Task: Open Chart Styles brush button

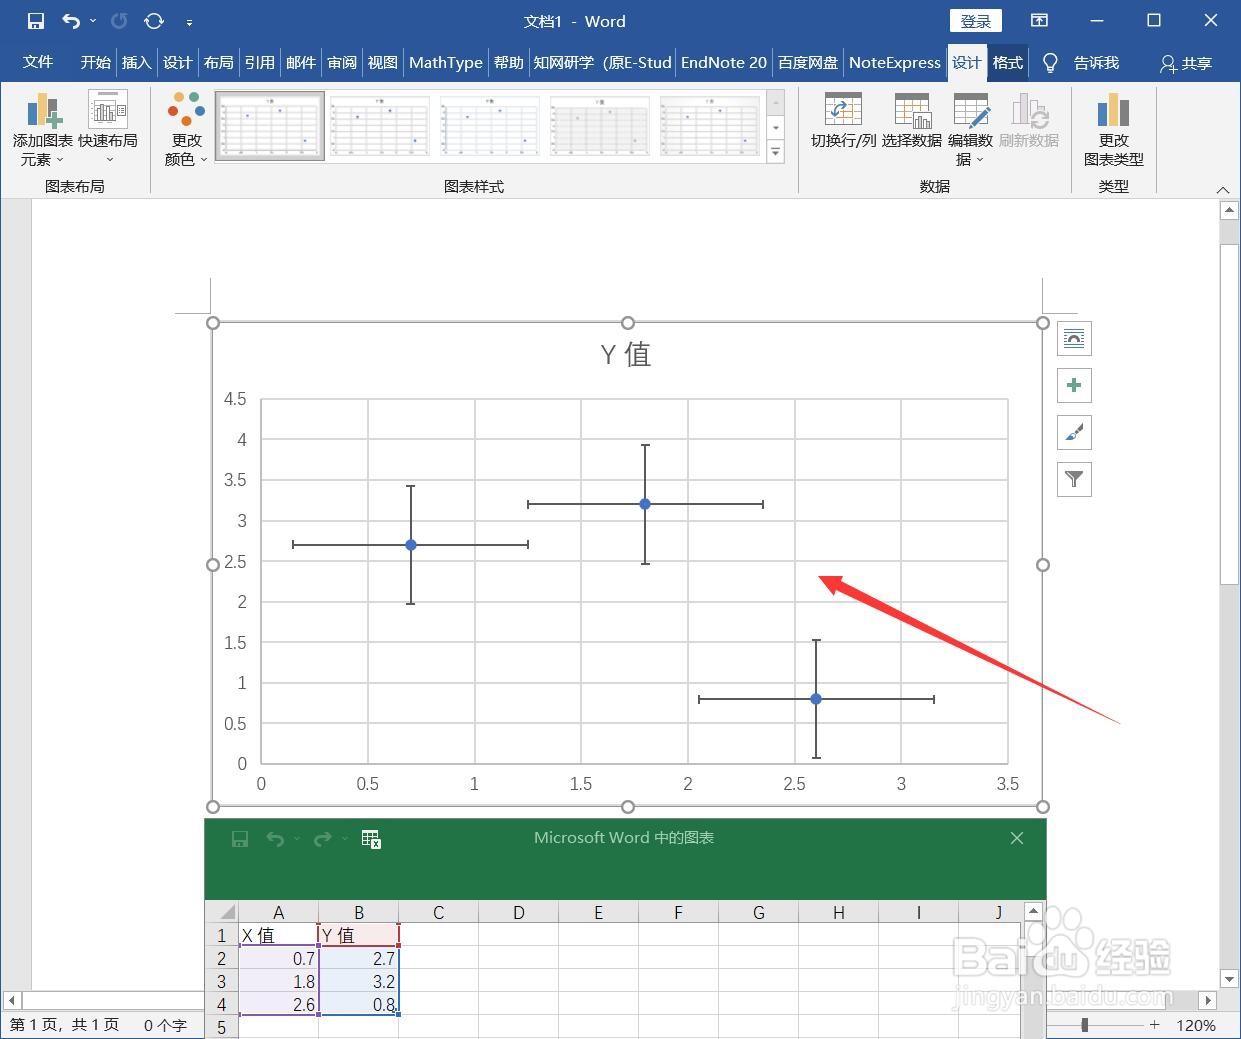Action: 1074,433
